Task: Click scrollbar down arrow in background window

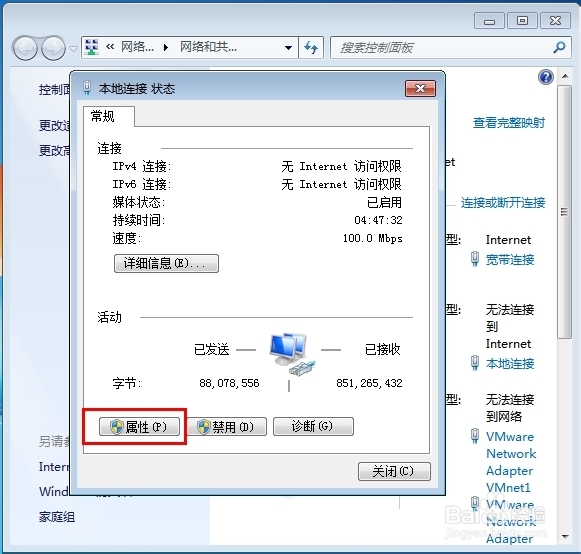Action: point(565,536)
